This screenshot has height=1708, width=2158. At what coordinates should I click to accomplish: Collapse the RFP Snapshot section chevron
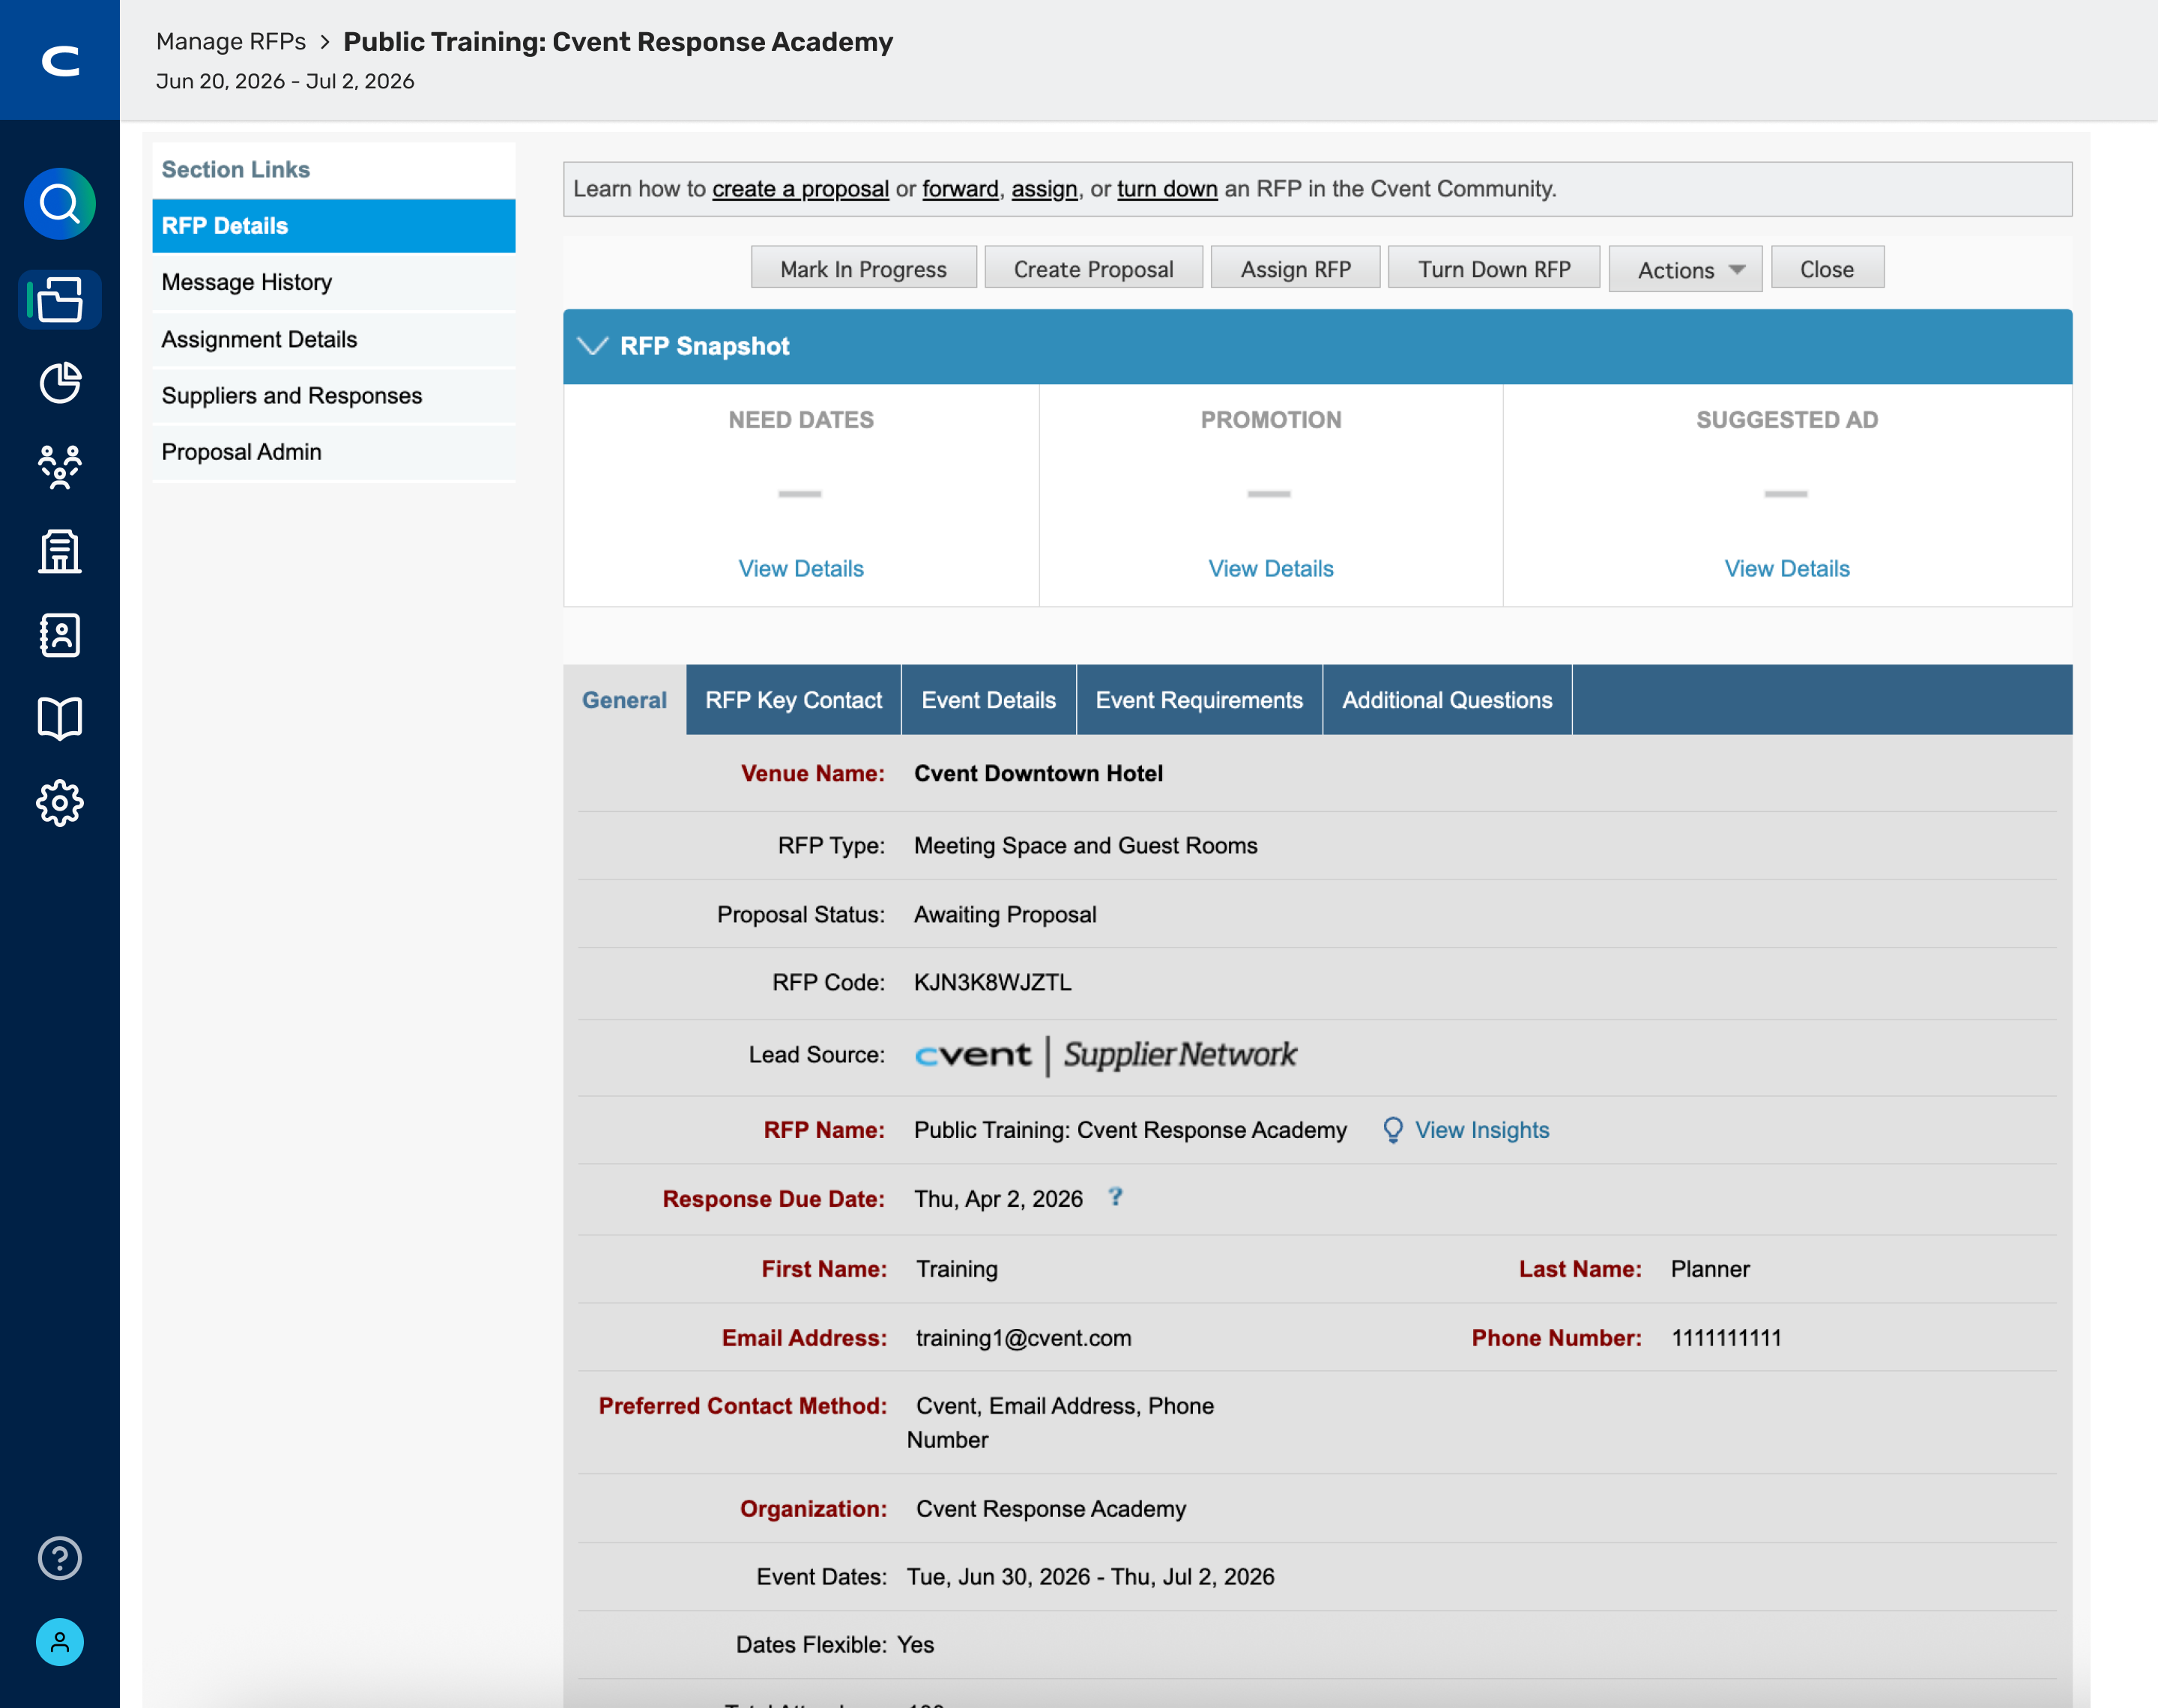(x=593, y=346)
